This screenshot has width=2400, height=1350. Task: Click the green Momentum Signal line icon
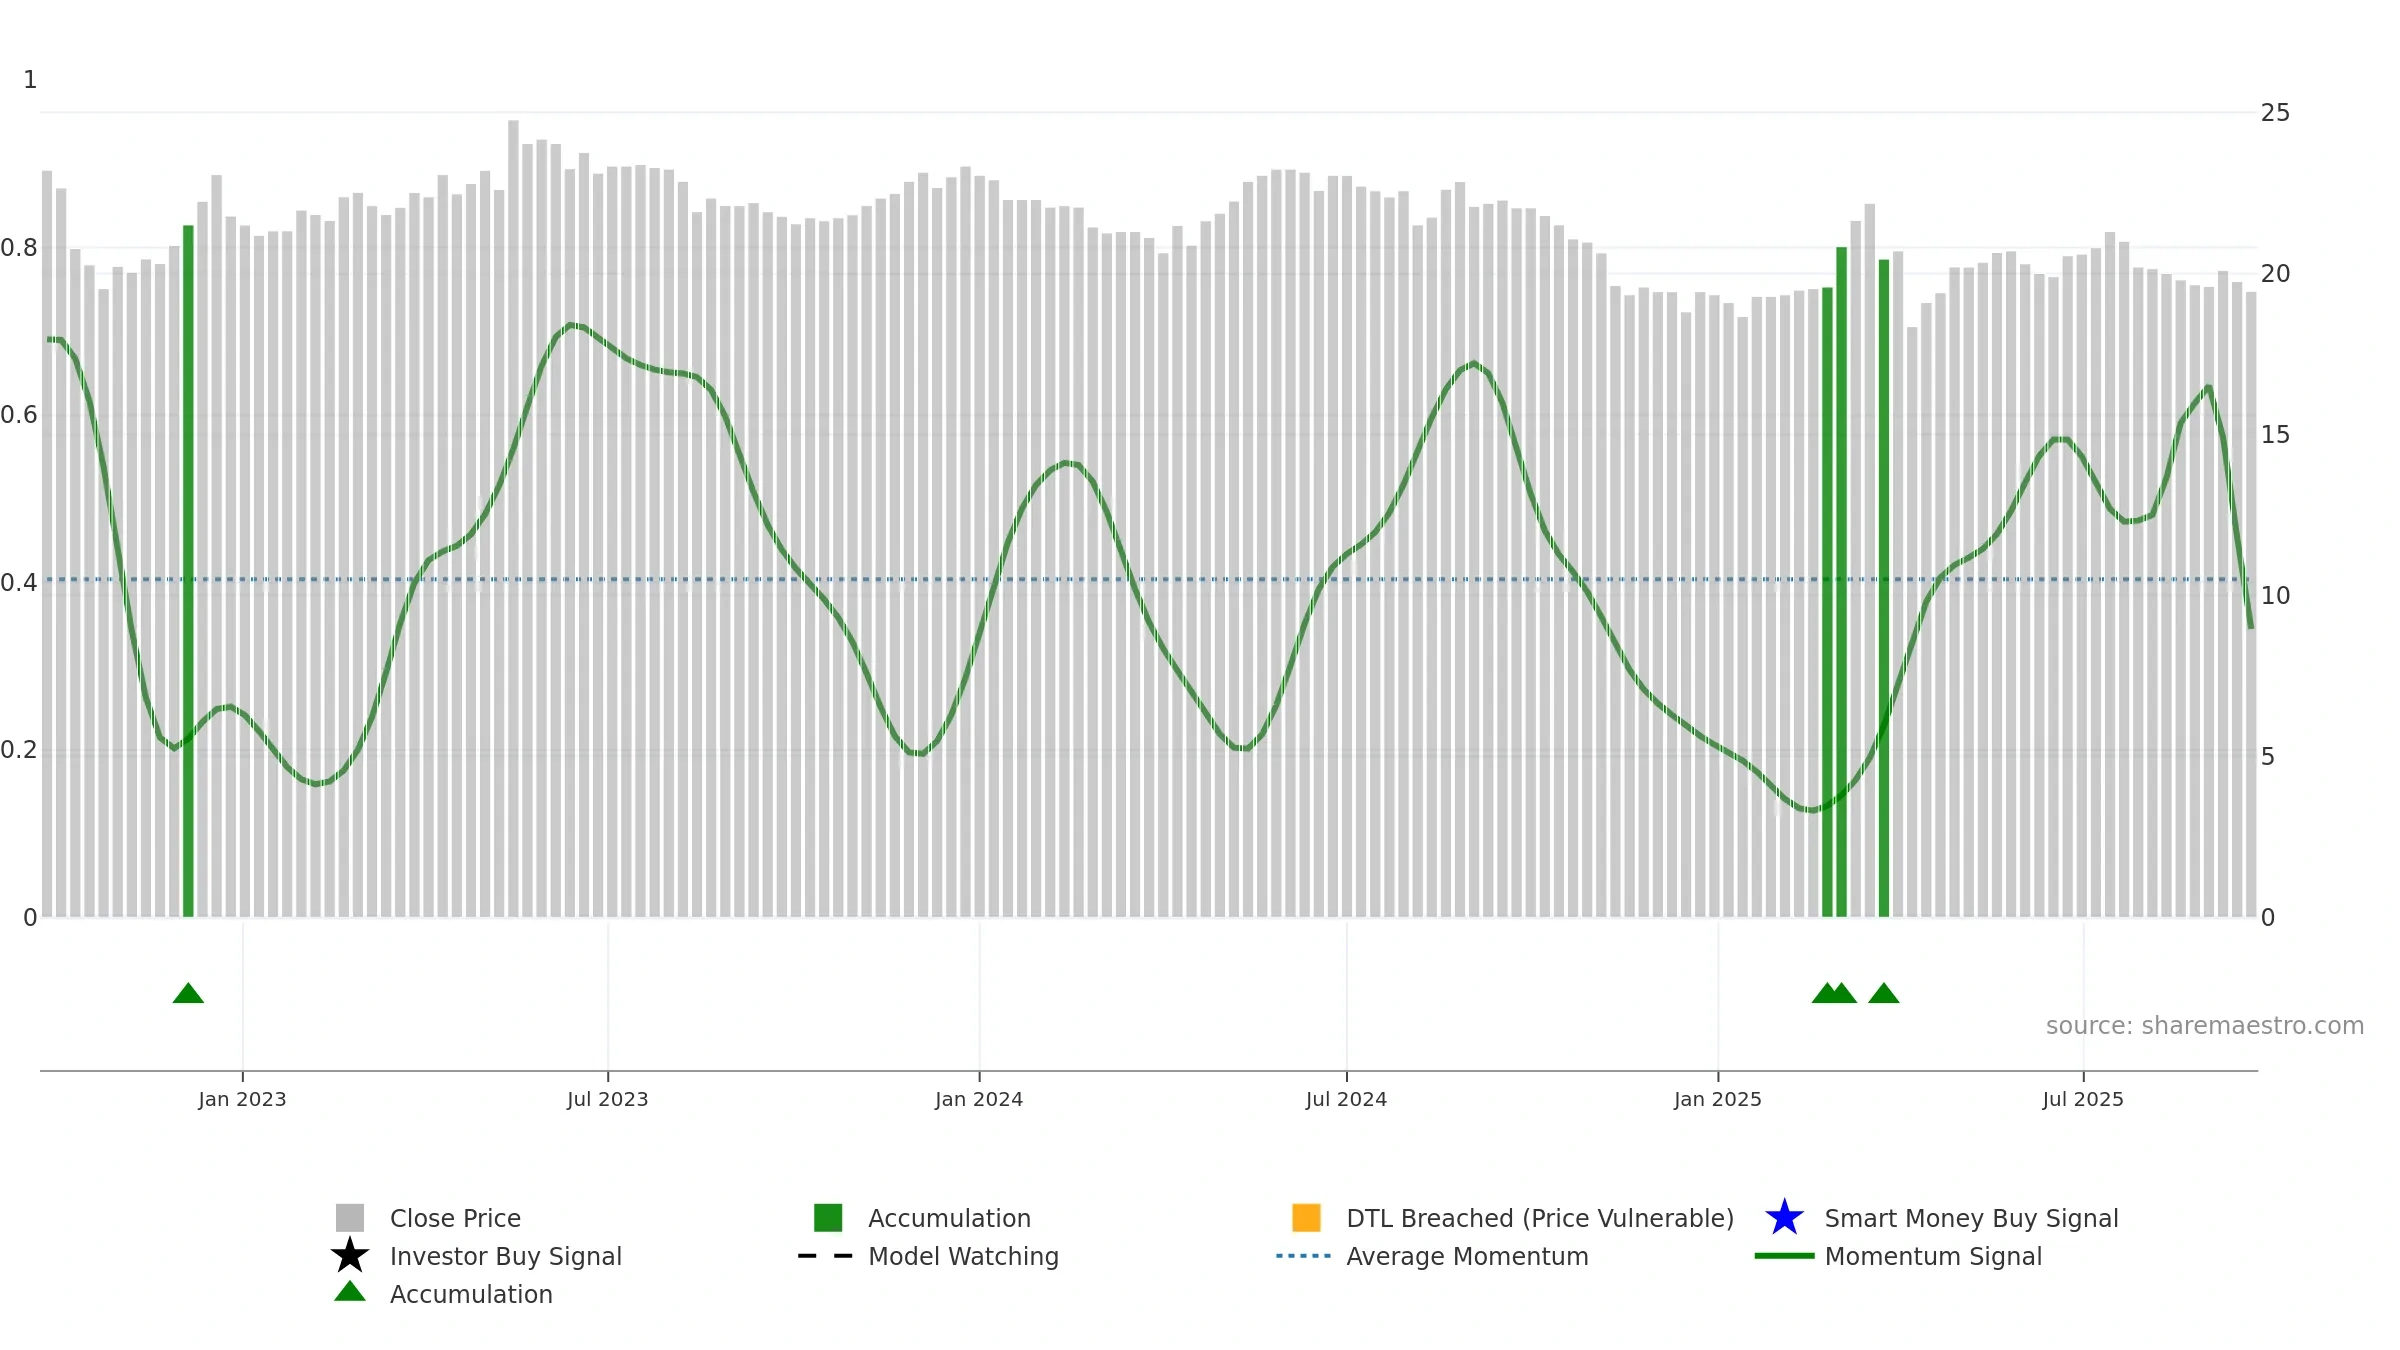[x=1784, y=1256]
